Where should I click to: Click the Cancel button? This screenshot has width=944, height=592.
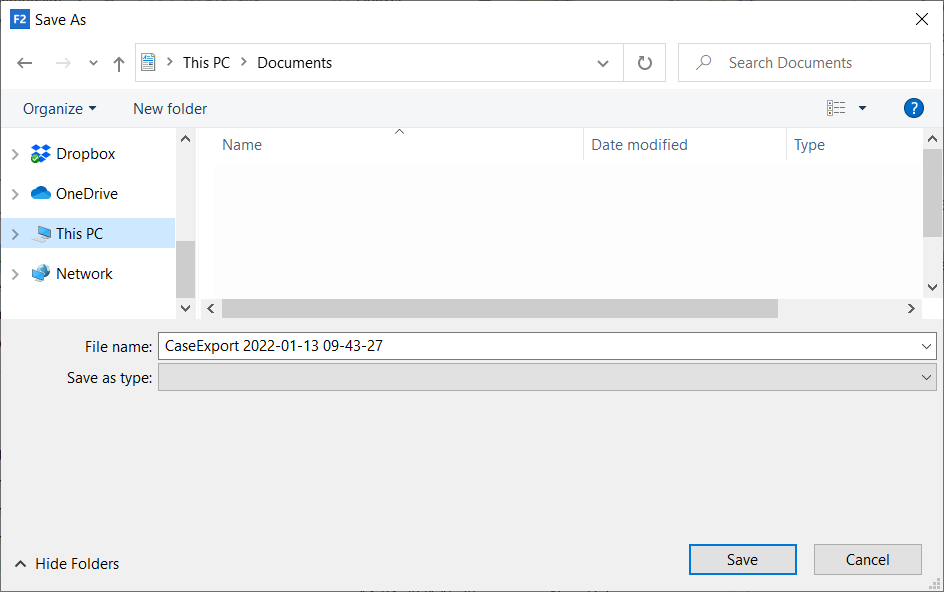(867, 560)
